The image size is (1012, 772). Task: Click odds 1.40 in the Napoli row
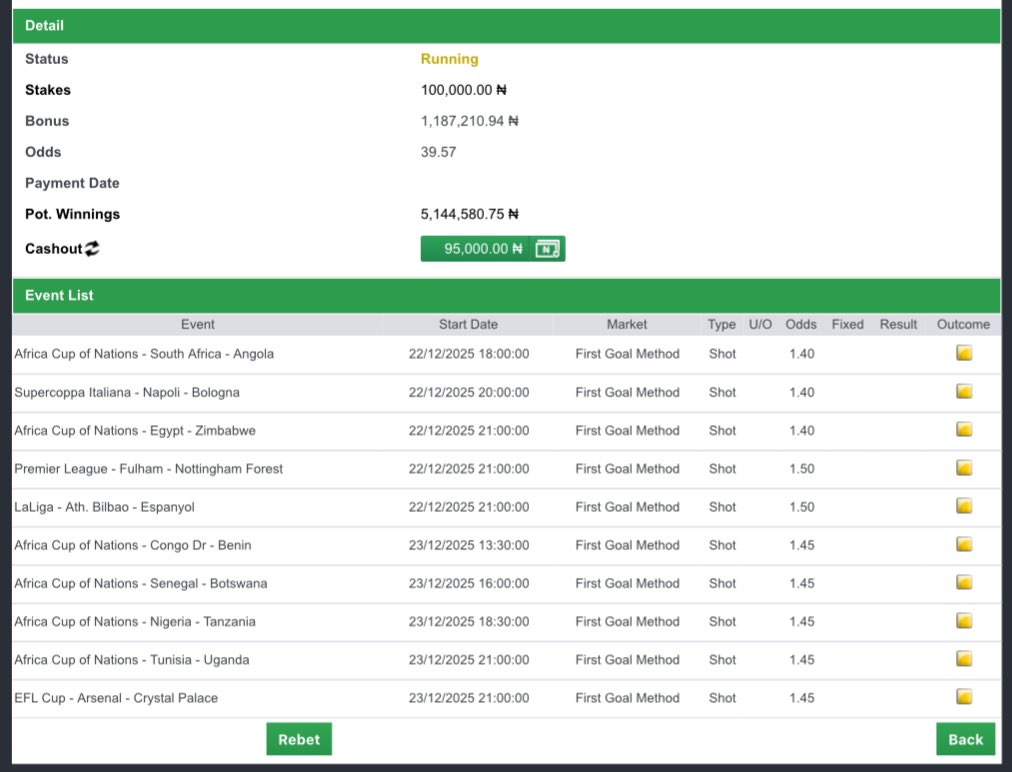point(802,392)
